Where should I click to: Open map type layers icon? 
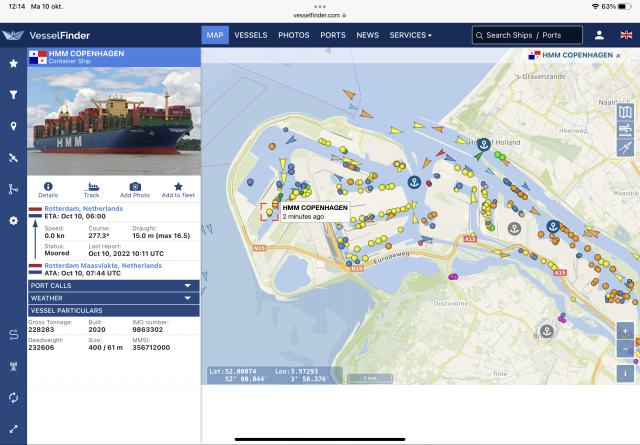625,112
